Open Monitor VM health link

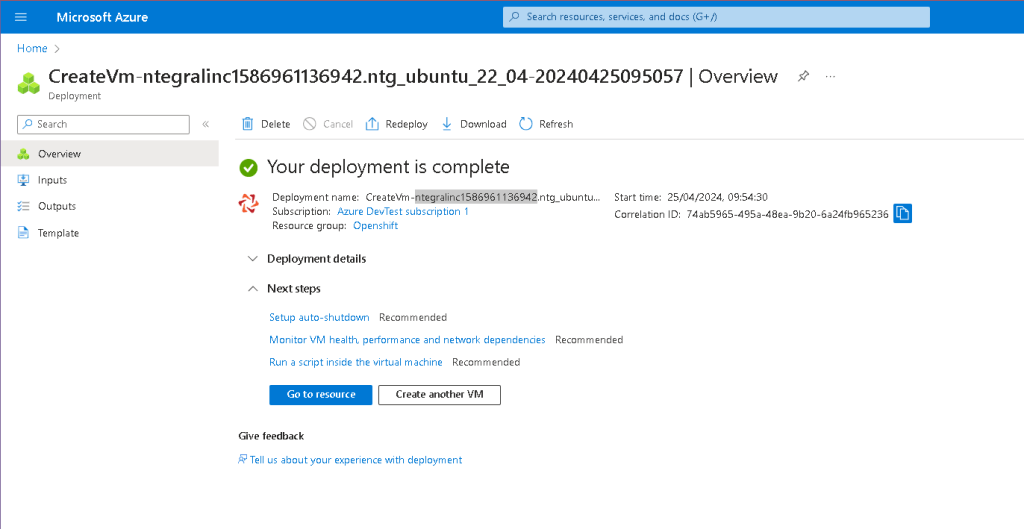coord(408,340)
